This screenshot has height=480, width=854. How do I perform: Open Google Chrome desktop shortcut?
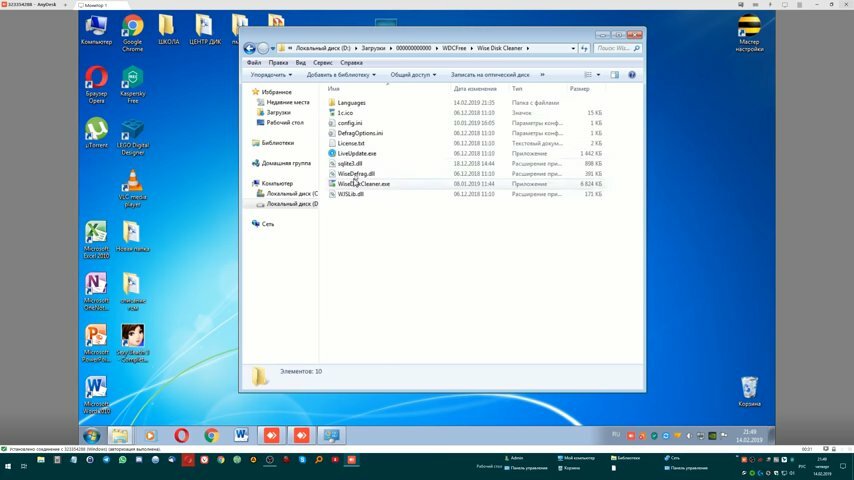click(x=132, y=34)
